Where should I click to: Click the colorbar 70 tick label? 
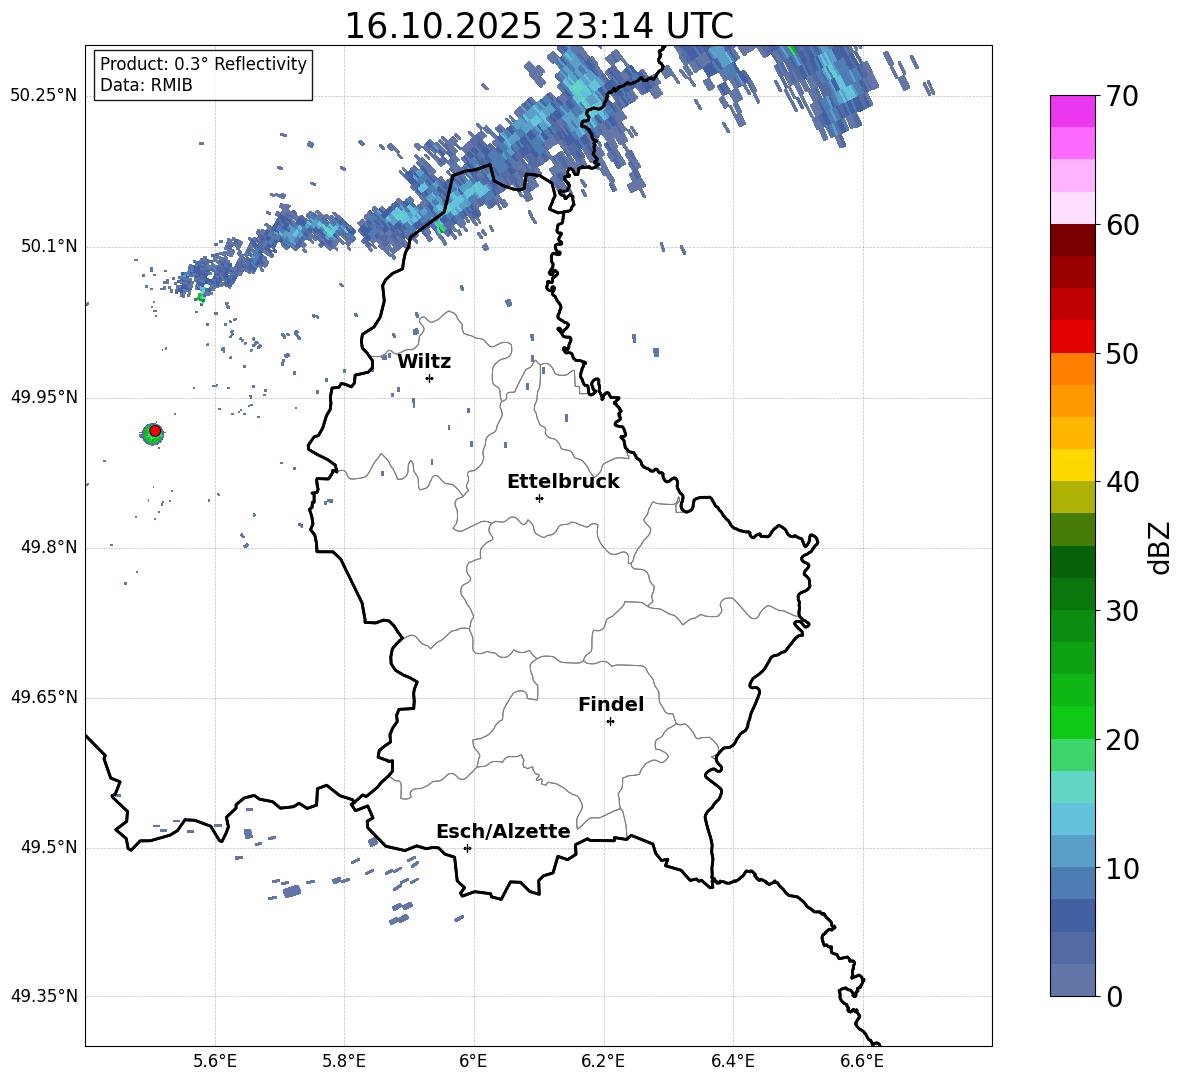click(1122, 97)
